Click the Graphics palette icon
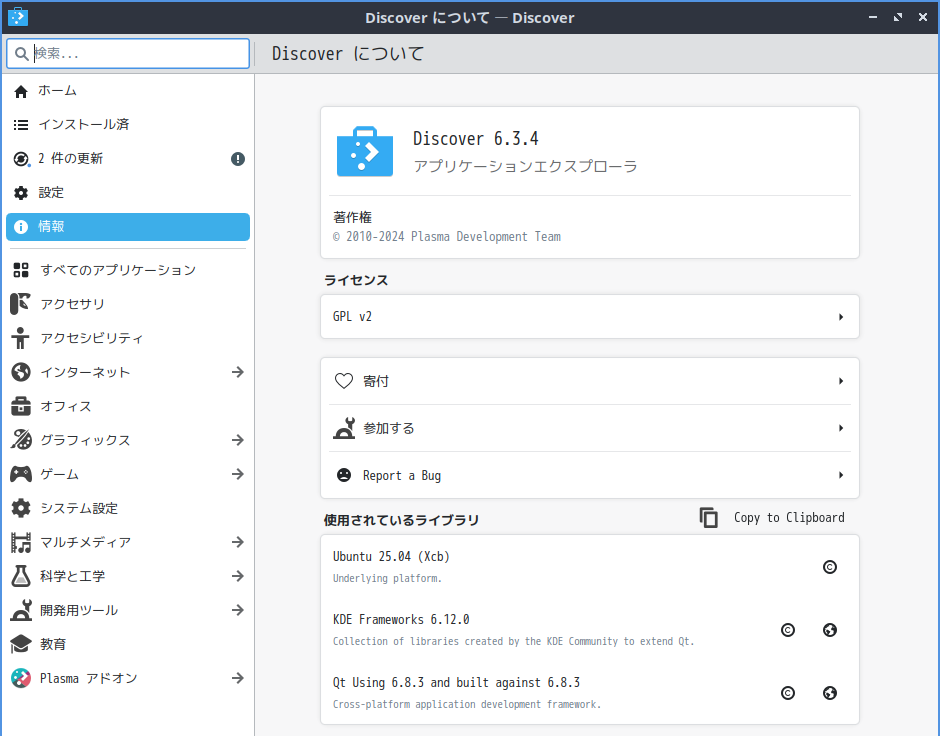The width and height of the screenshot is (940, 736). tap(21, 440)
